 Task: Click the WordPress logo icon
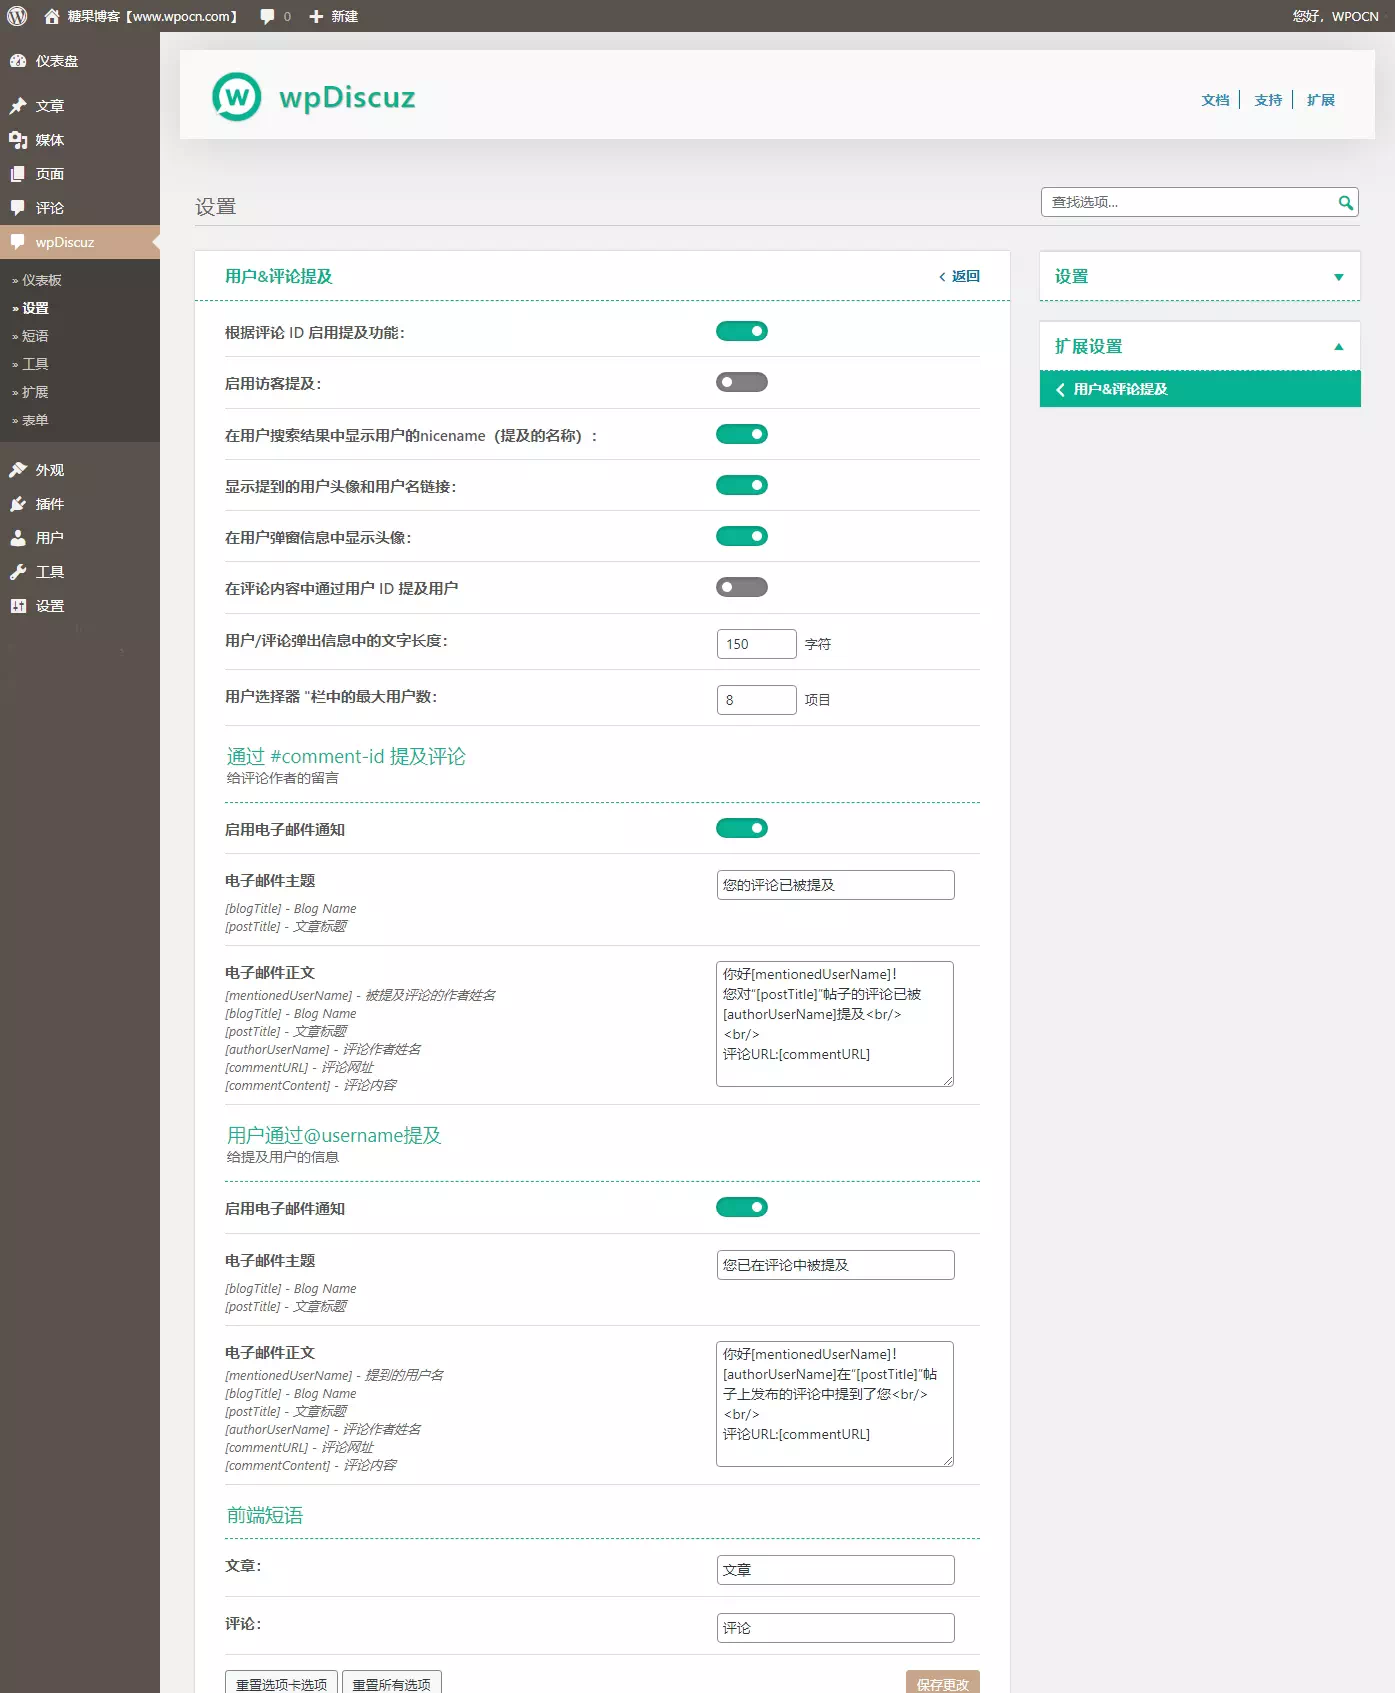click(x=17, y=16)
